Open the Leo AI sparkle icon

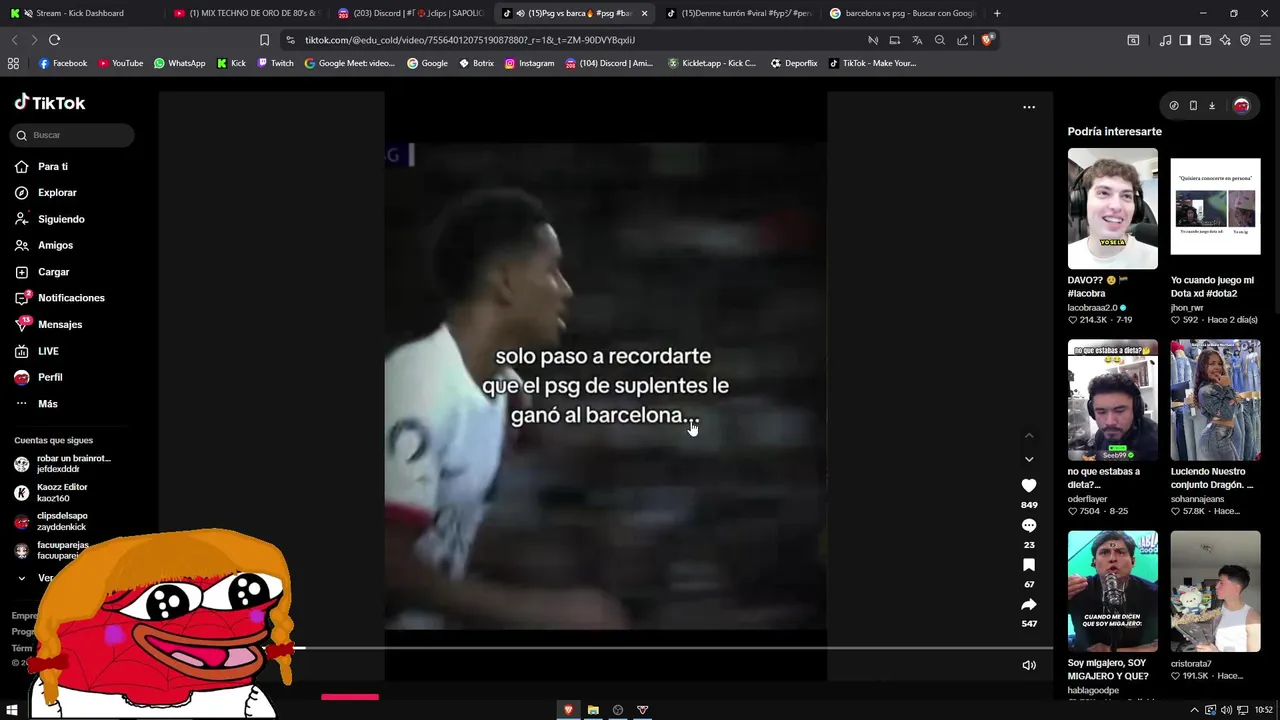point(1225,40)
